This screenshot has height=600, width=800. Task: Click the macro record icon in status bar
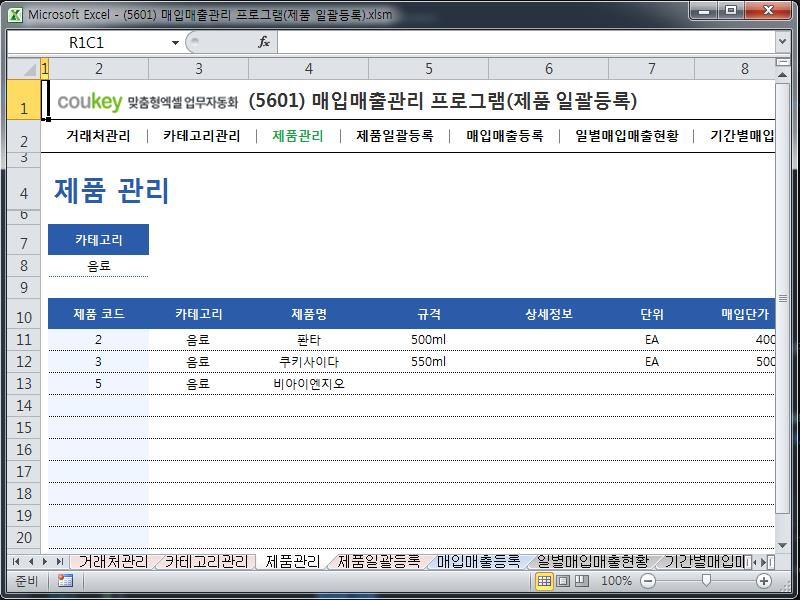[x=65, y=581]
